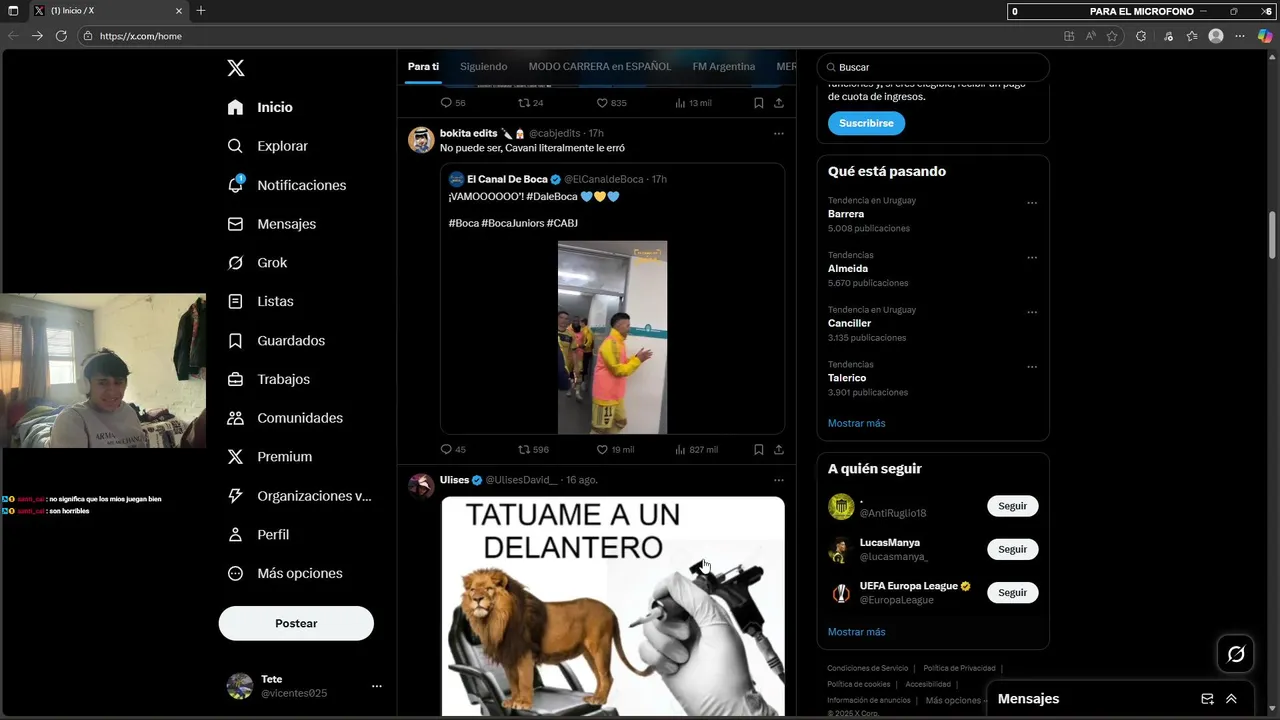Viewport: 1280px width, 720px height.
Task: Click the page vertical scrollbar
Action: click(x=1273, y=235)
